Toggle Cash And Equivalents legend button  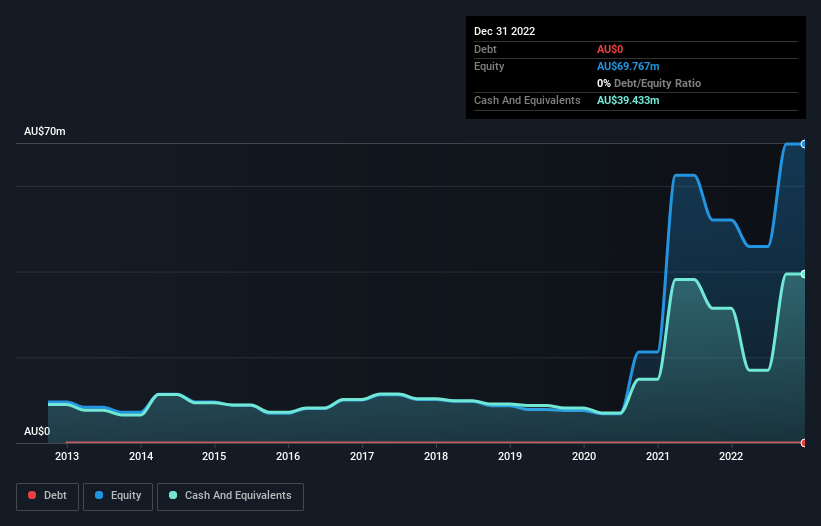pyautogui.click(x=230, y=496)
